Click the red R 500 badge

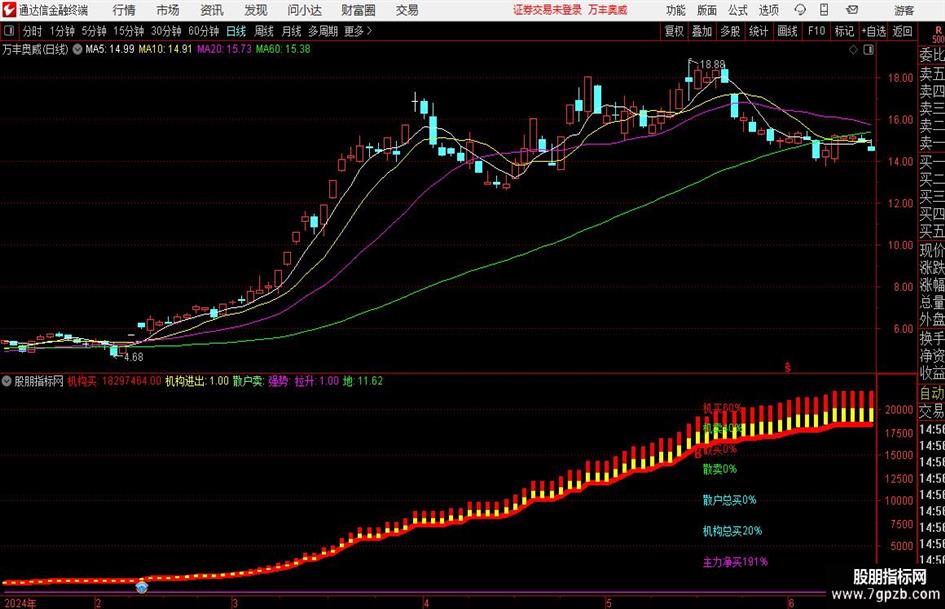(x=938, y=34)
